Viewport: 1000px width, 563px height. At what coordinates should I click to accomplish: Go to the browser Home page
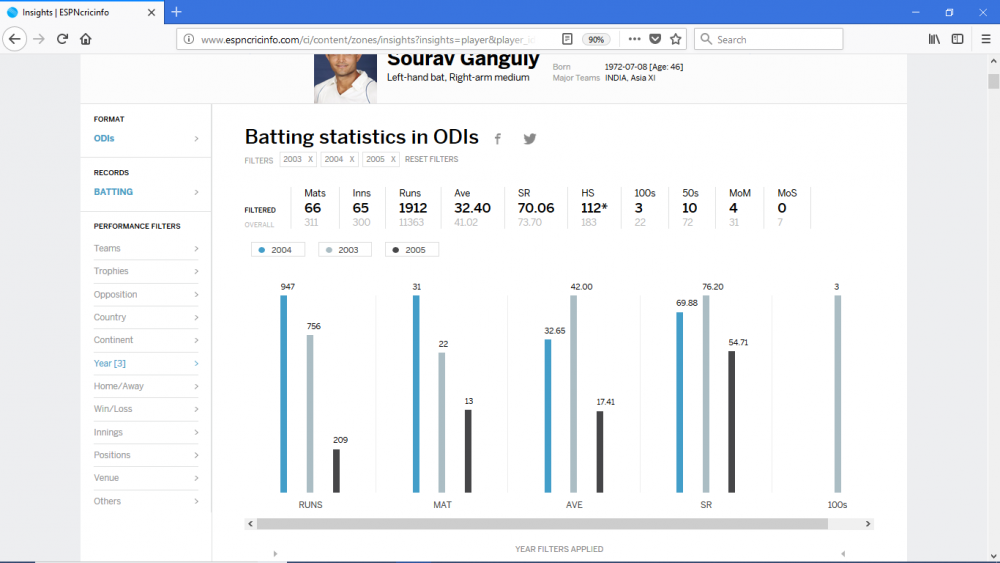point(85,39)
